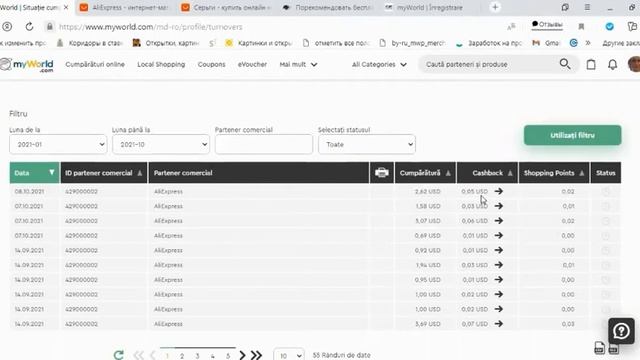Open a new browser tab
This screenshot has height=360, width=640.
(495, 7)
